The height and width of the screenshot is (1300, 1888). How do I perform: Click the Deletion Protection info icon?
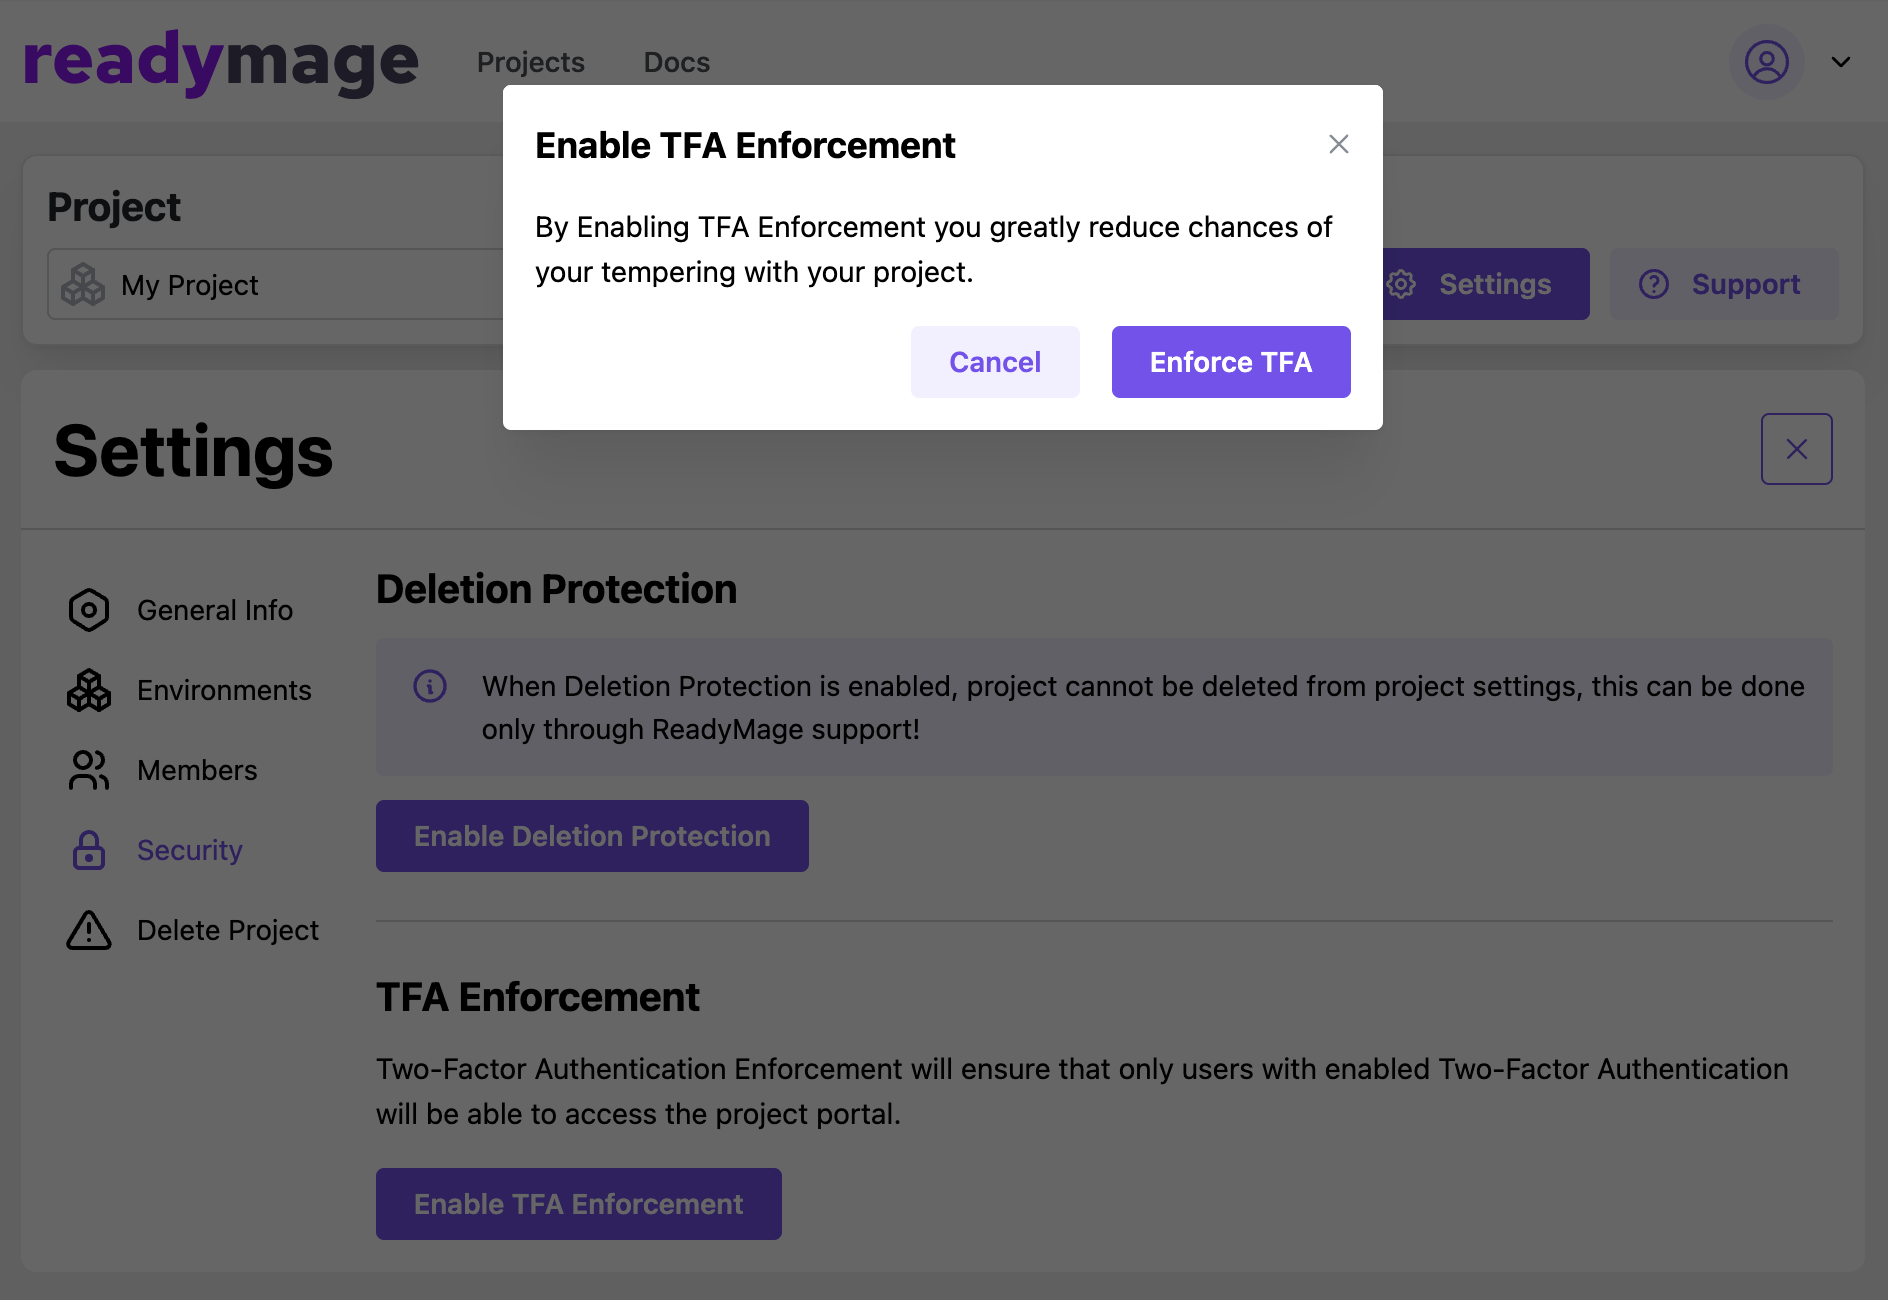(x=430, y=686)
